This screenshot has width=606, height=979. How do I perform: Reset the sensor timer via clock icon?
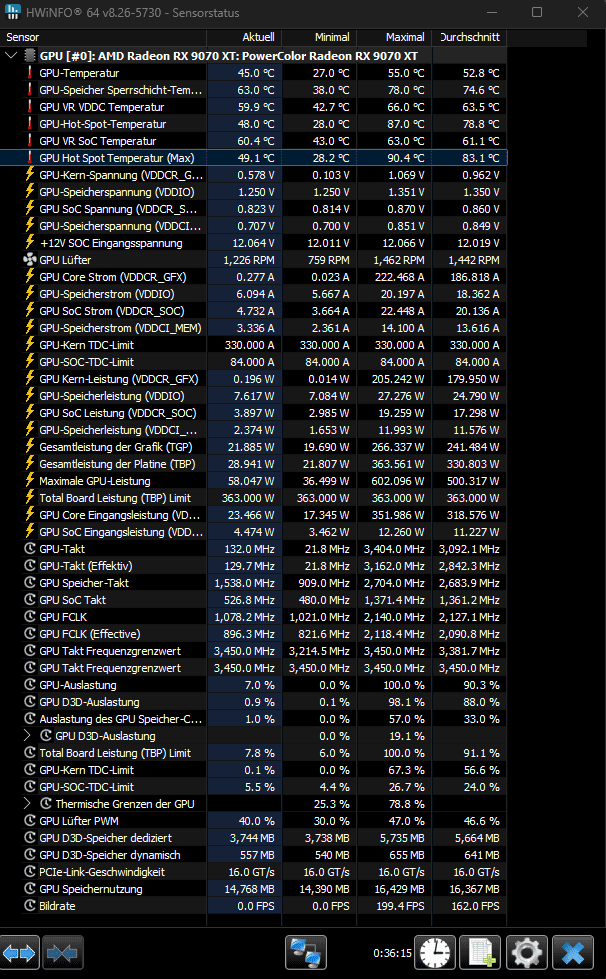434,953
